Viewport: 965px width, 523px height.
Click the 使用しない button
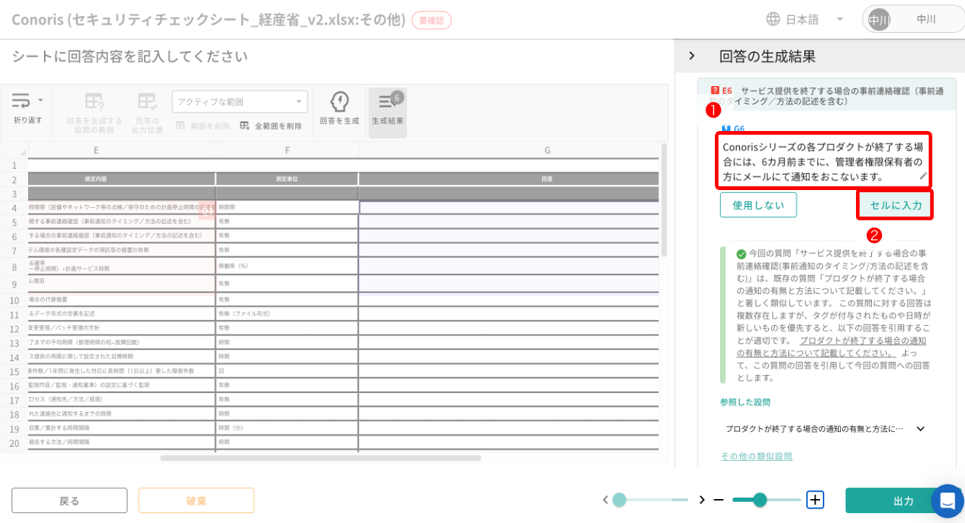(757, 205)
